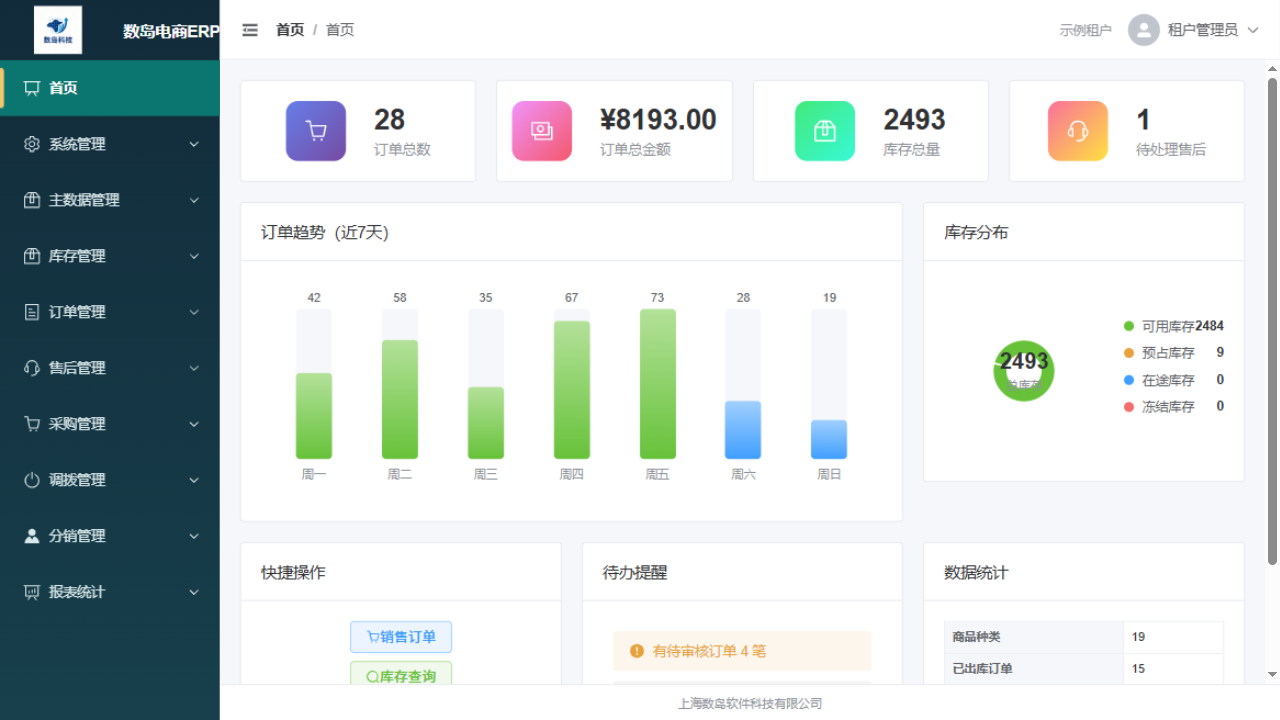Click the 已出库订单 table cell
The height and width of the screenshot is (720, 1280).
tap(1034, 669)
